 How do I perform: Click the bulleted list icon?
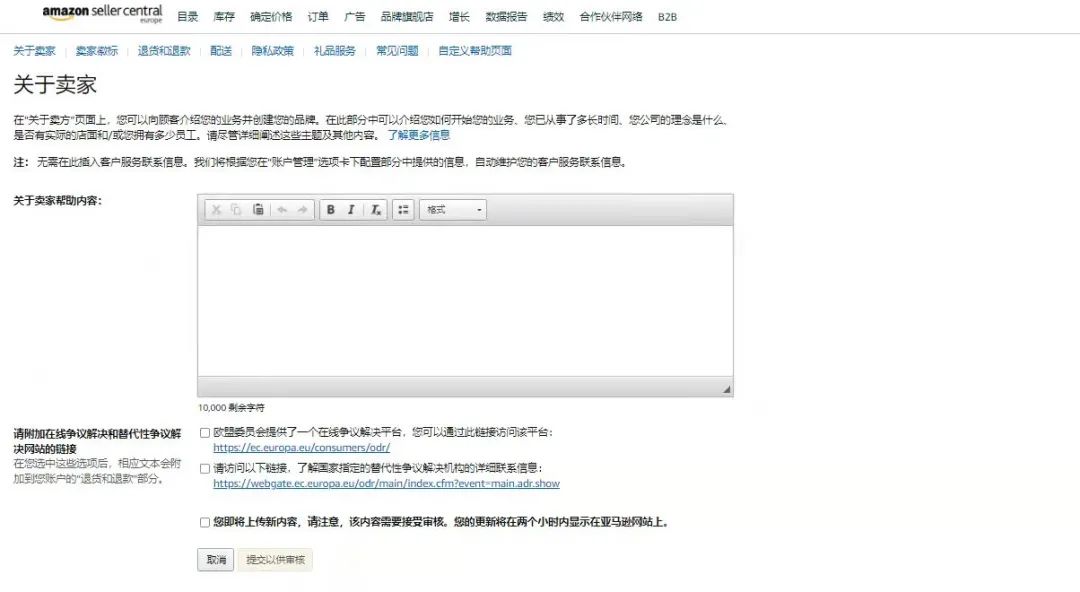[402, 209]
